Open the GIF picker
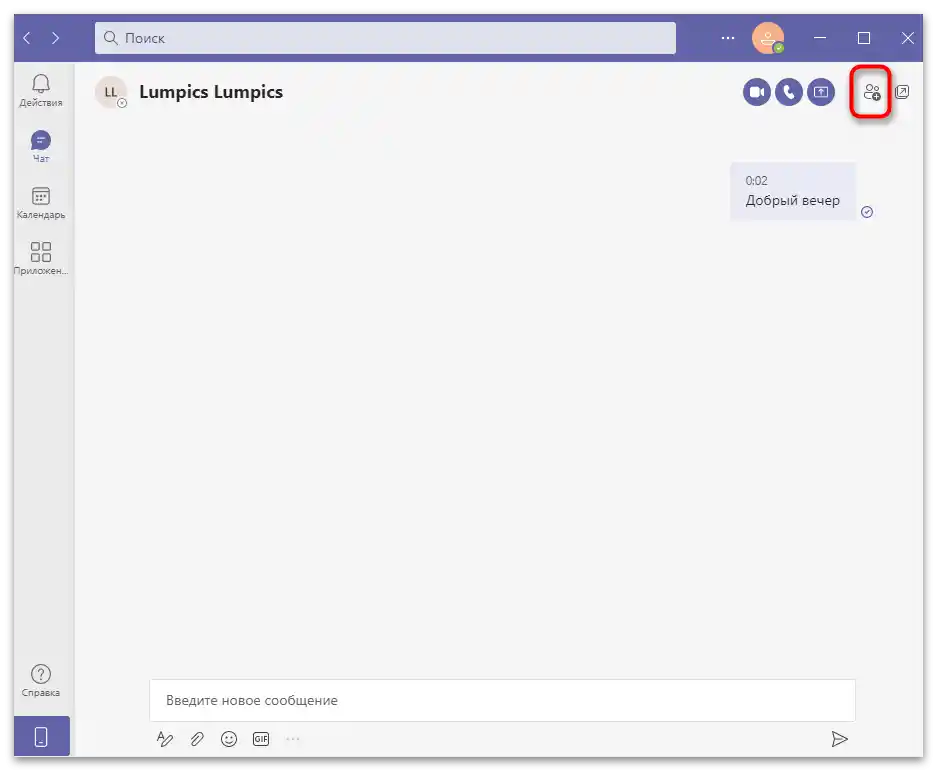The image size is (937, 771). 261,739
